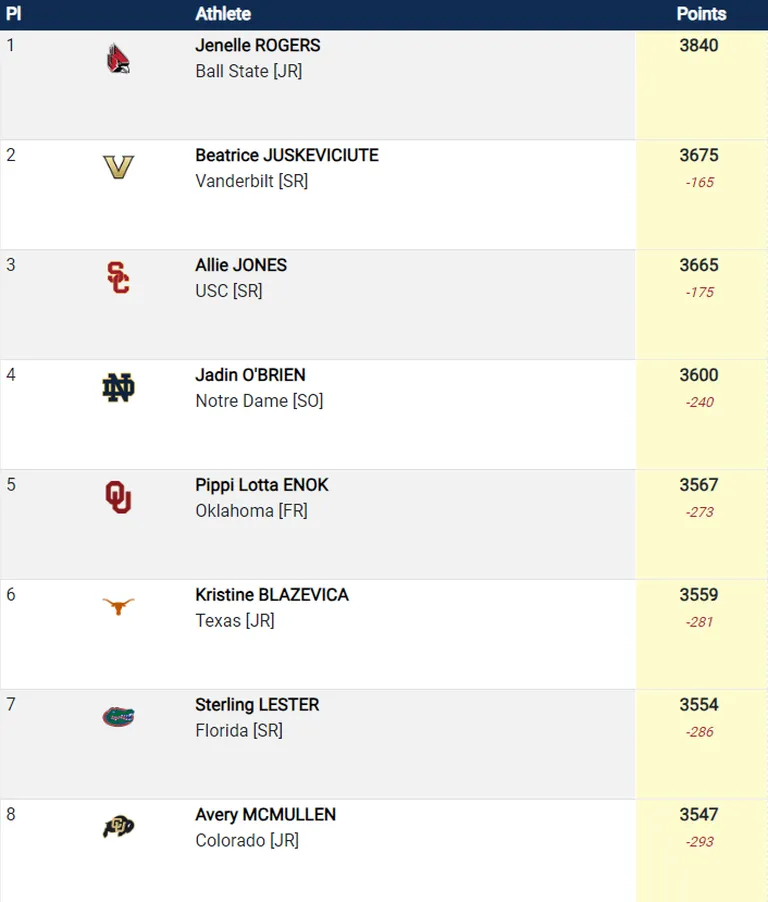Open Jenelle ROGERS athlete profile
Image resolution: width=768 pixels, height=902 pixels.
tap(258, 45)
